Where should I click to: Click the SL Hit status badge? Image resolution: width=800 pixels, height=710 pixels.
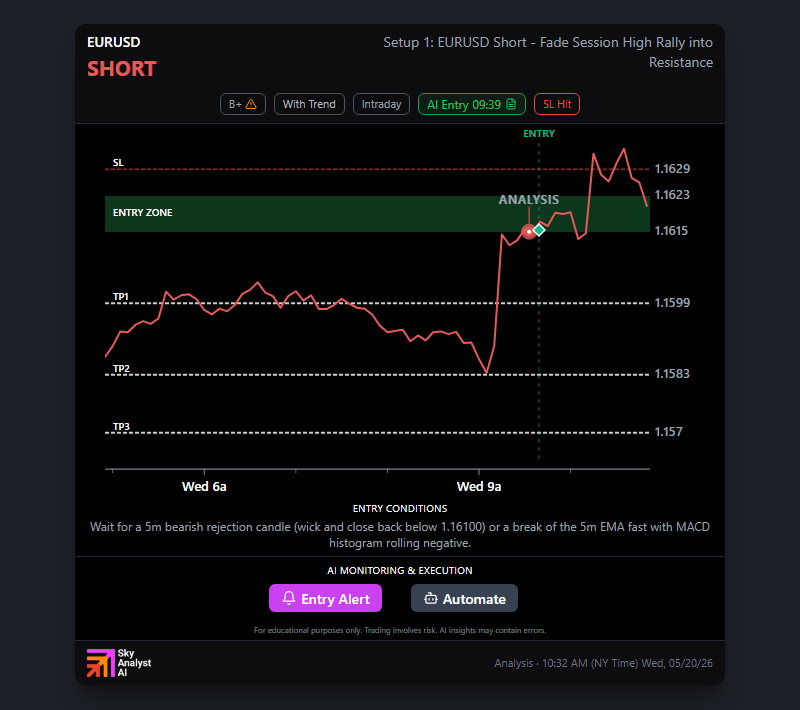557,104
